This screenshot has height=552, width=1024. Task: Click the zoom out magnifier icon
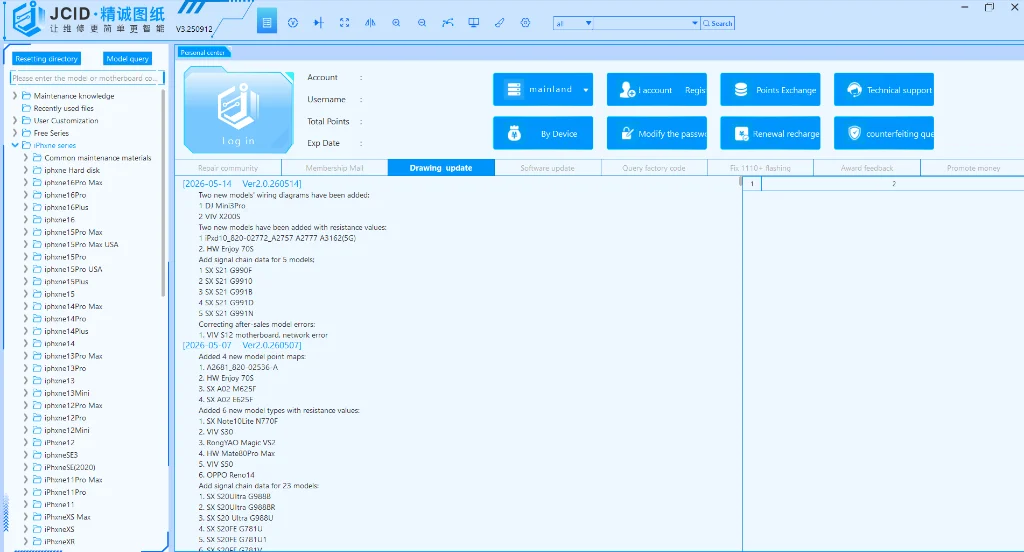pos(422,23)
